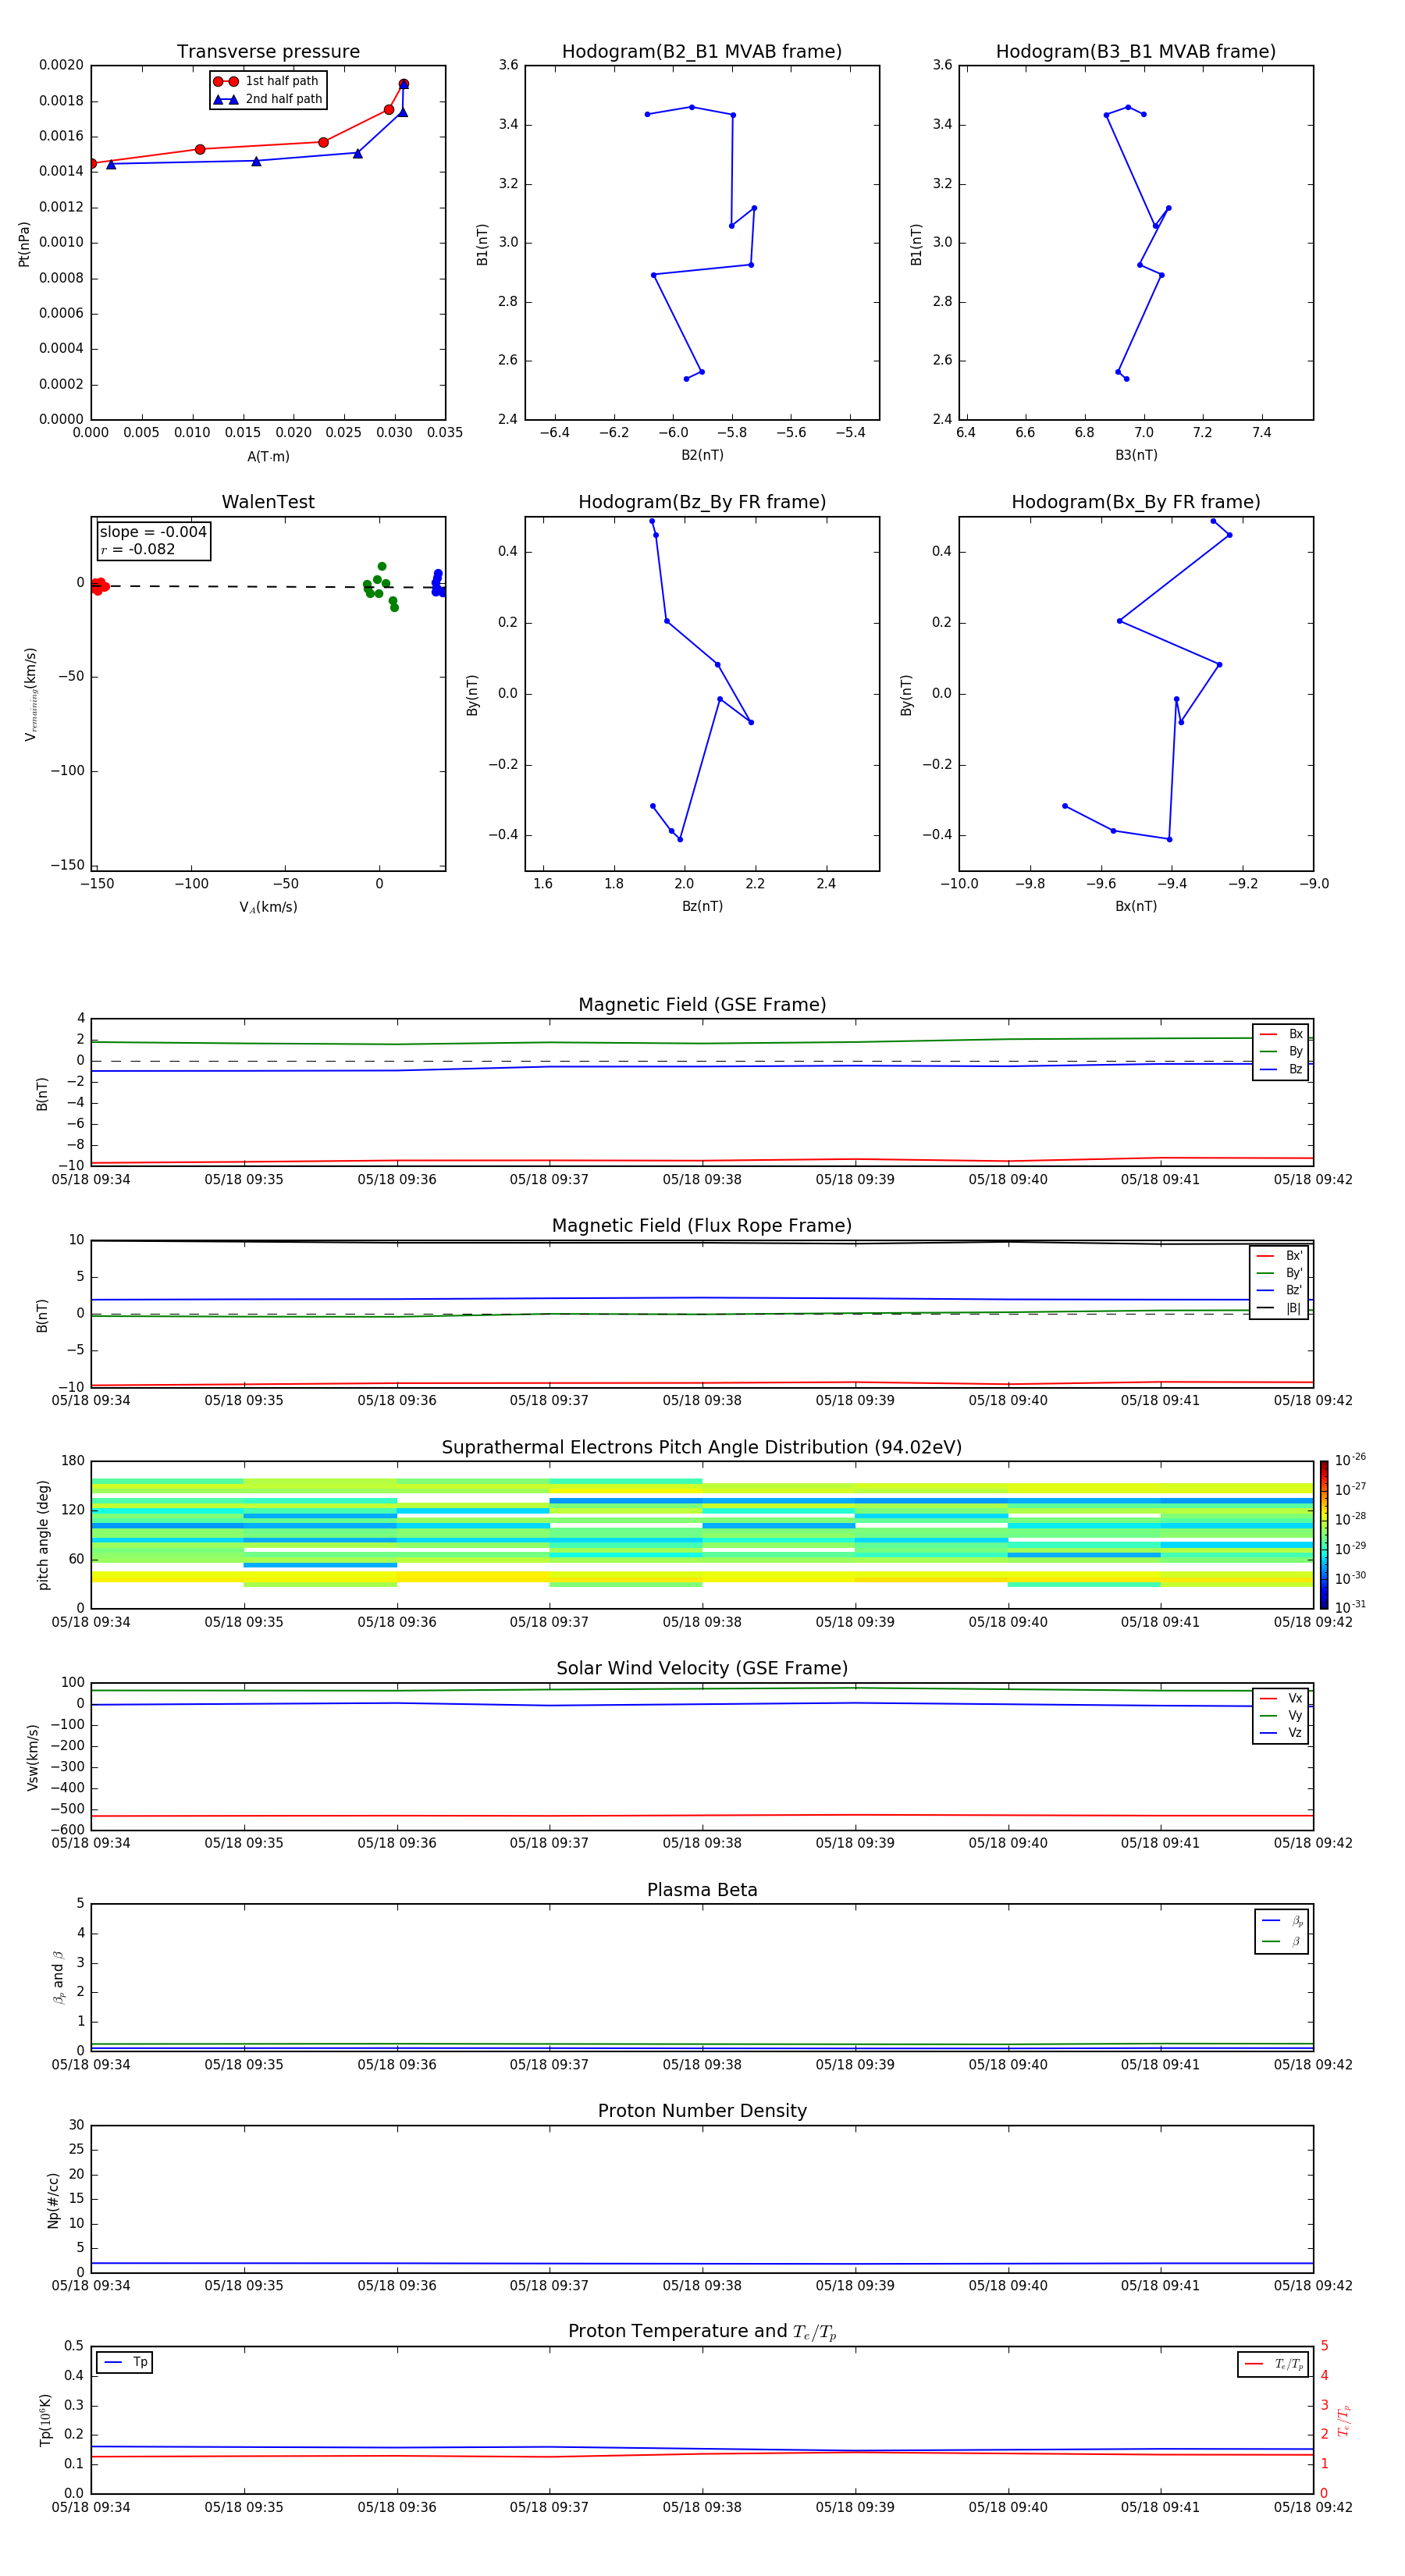Screen dimensions: 1405x2576
Task: Select the "βp and β" axis label
Action: pos(58,1977)
